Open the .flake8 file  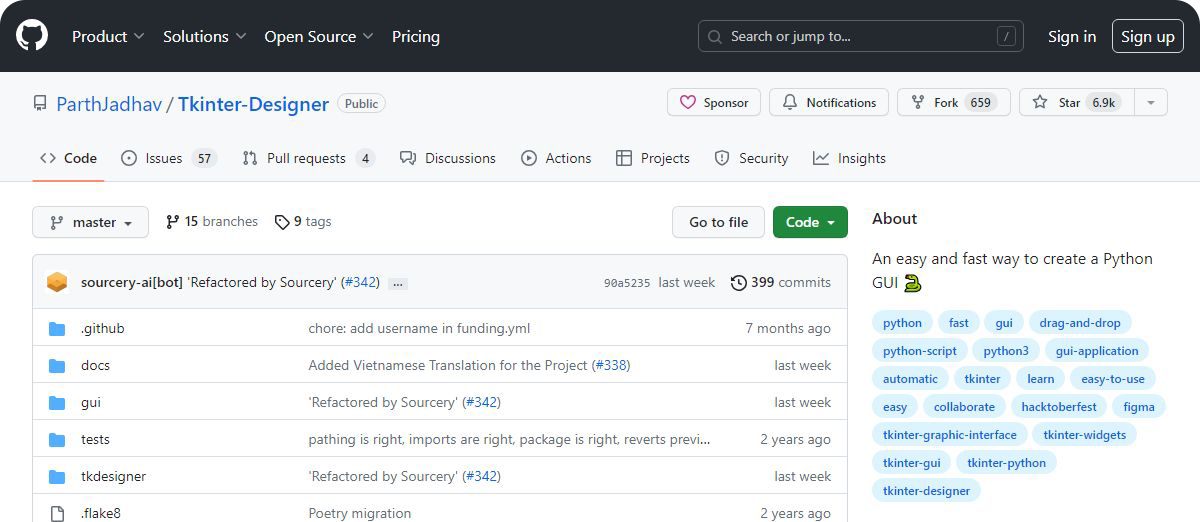pyautogui.click(x=101, y=513)
